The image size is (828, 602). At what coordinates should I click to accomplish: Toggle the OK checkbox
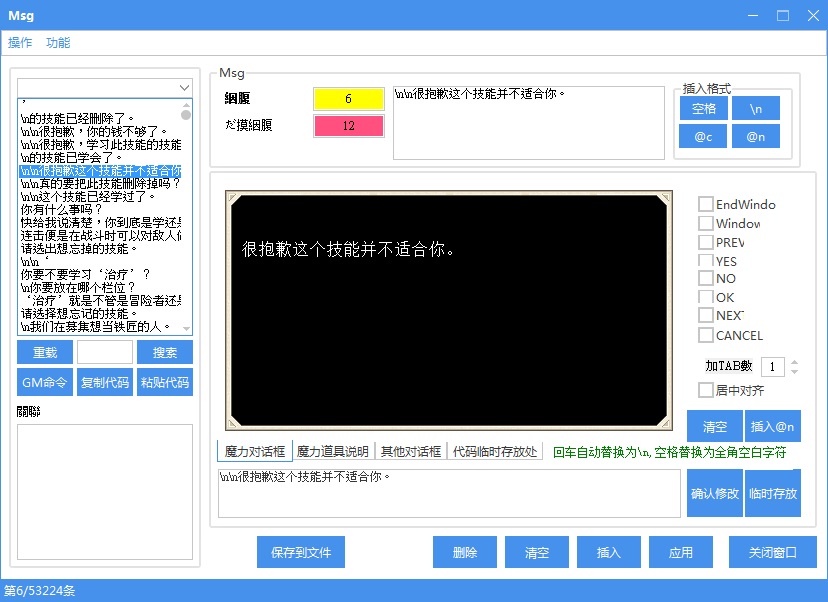[x=705, y=297]
